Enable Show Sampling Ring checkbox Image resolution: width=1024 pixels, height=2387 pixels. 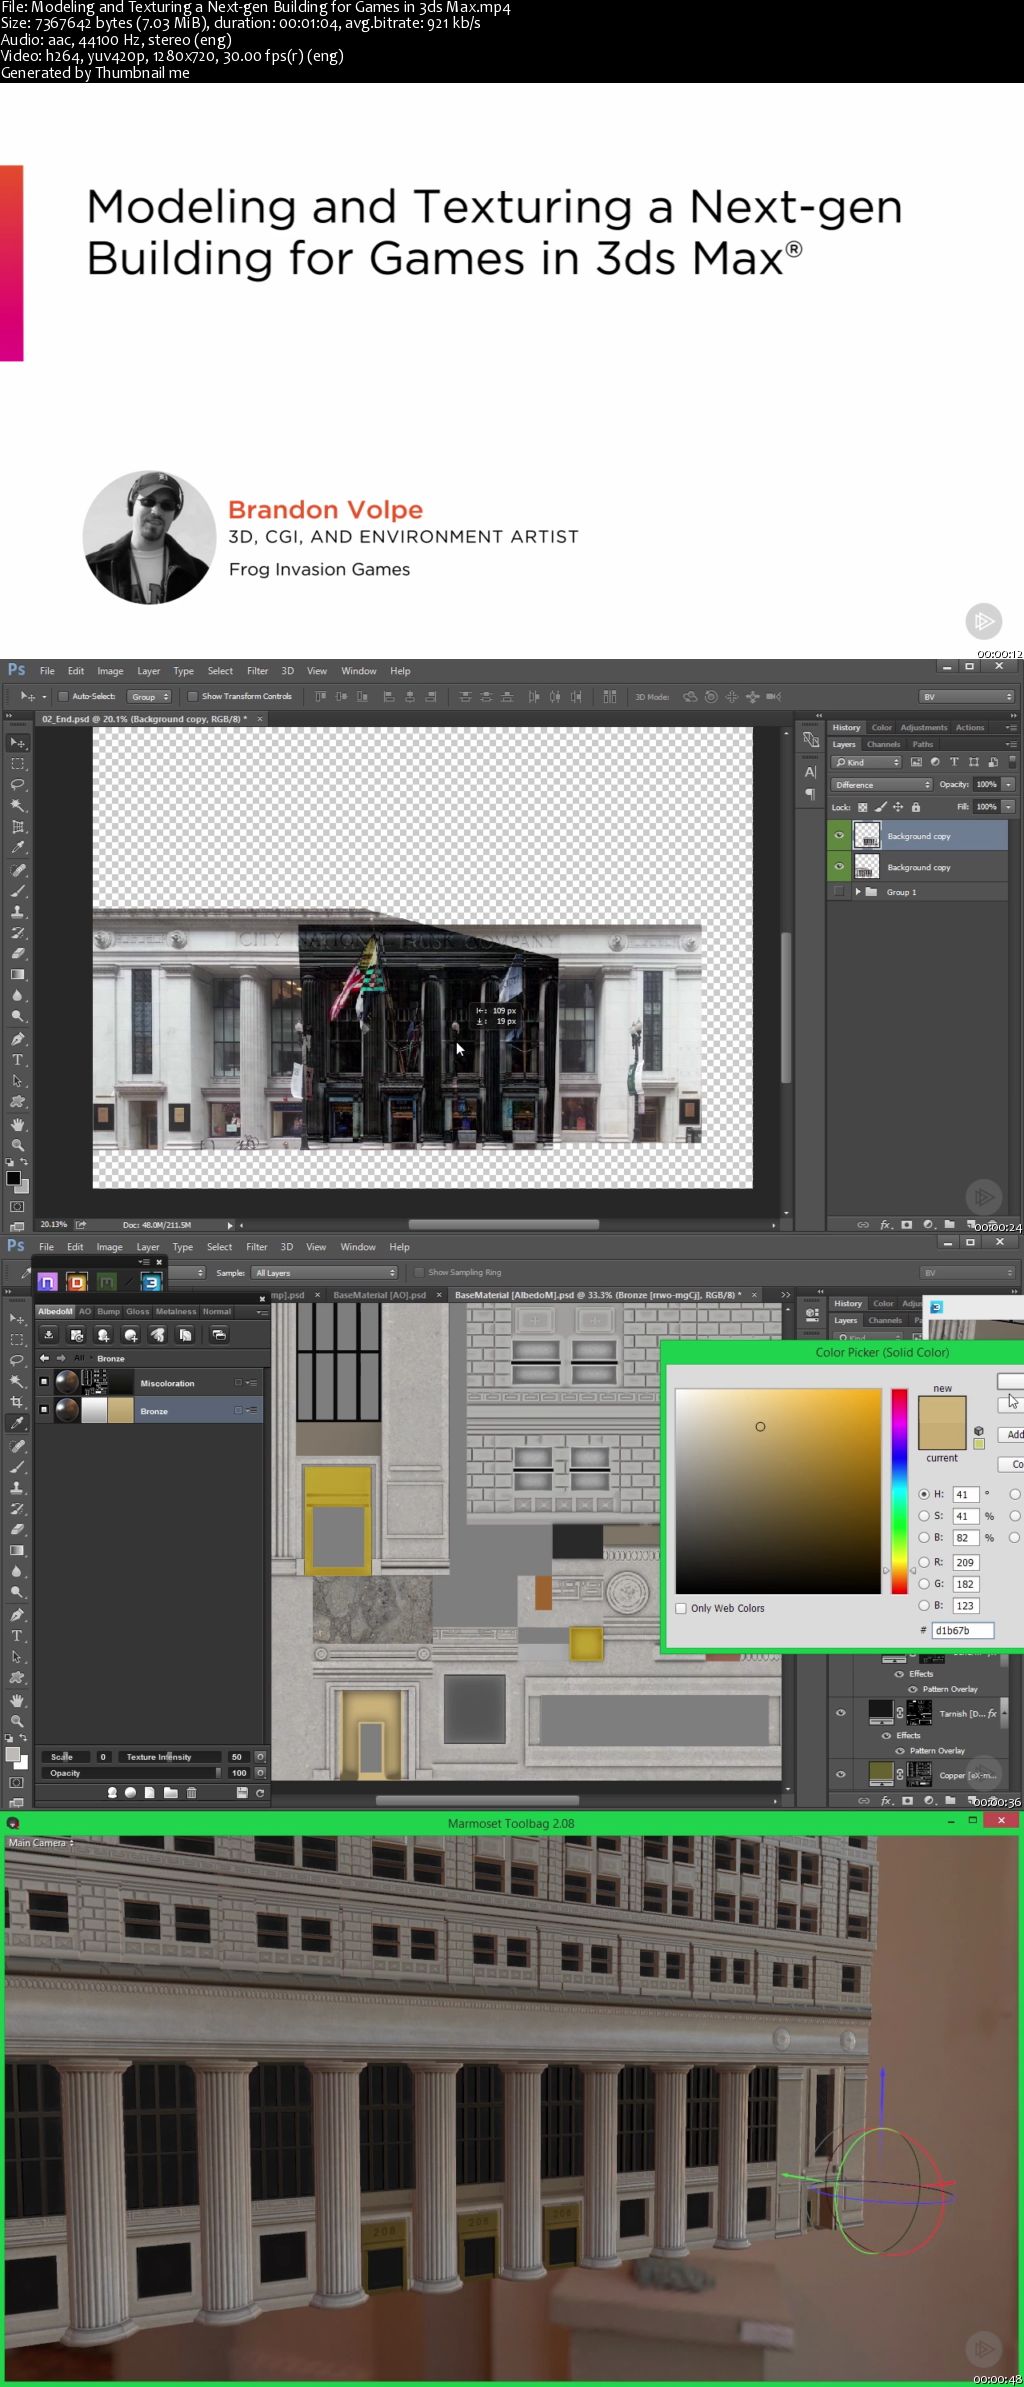tap(419, 1272)
